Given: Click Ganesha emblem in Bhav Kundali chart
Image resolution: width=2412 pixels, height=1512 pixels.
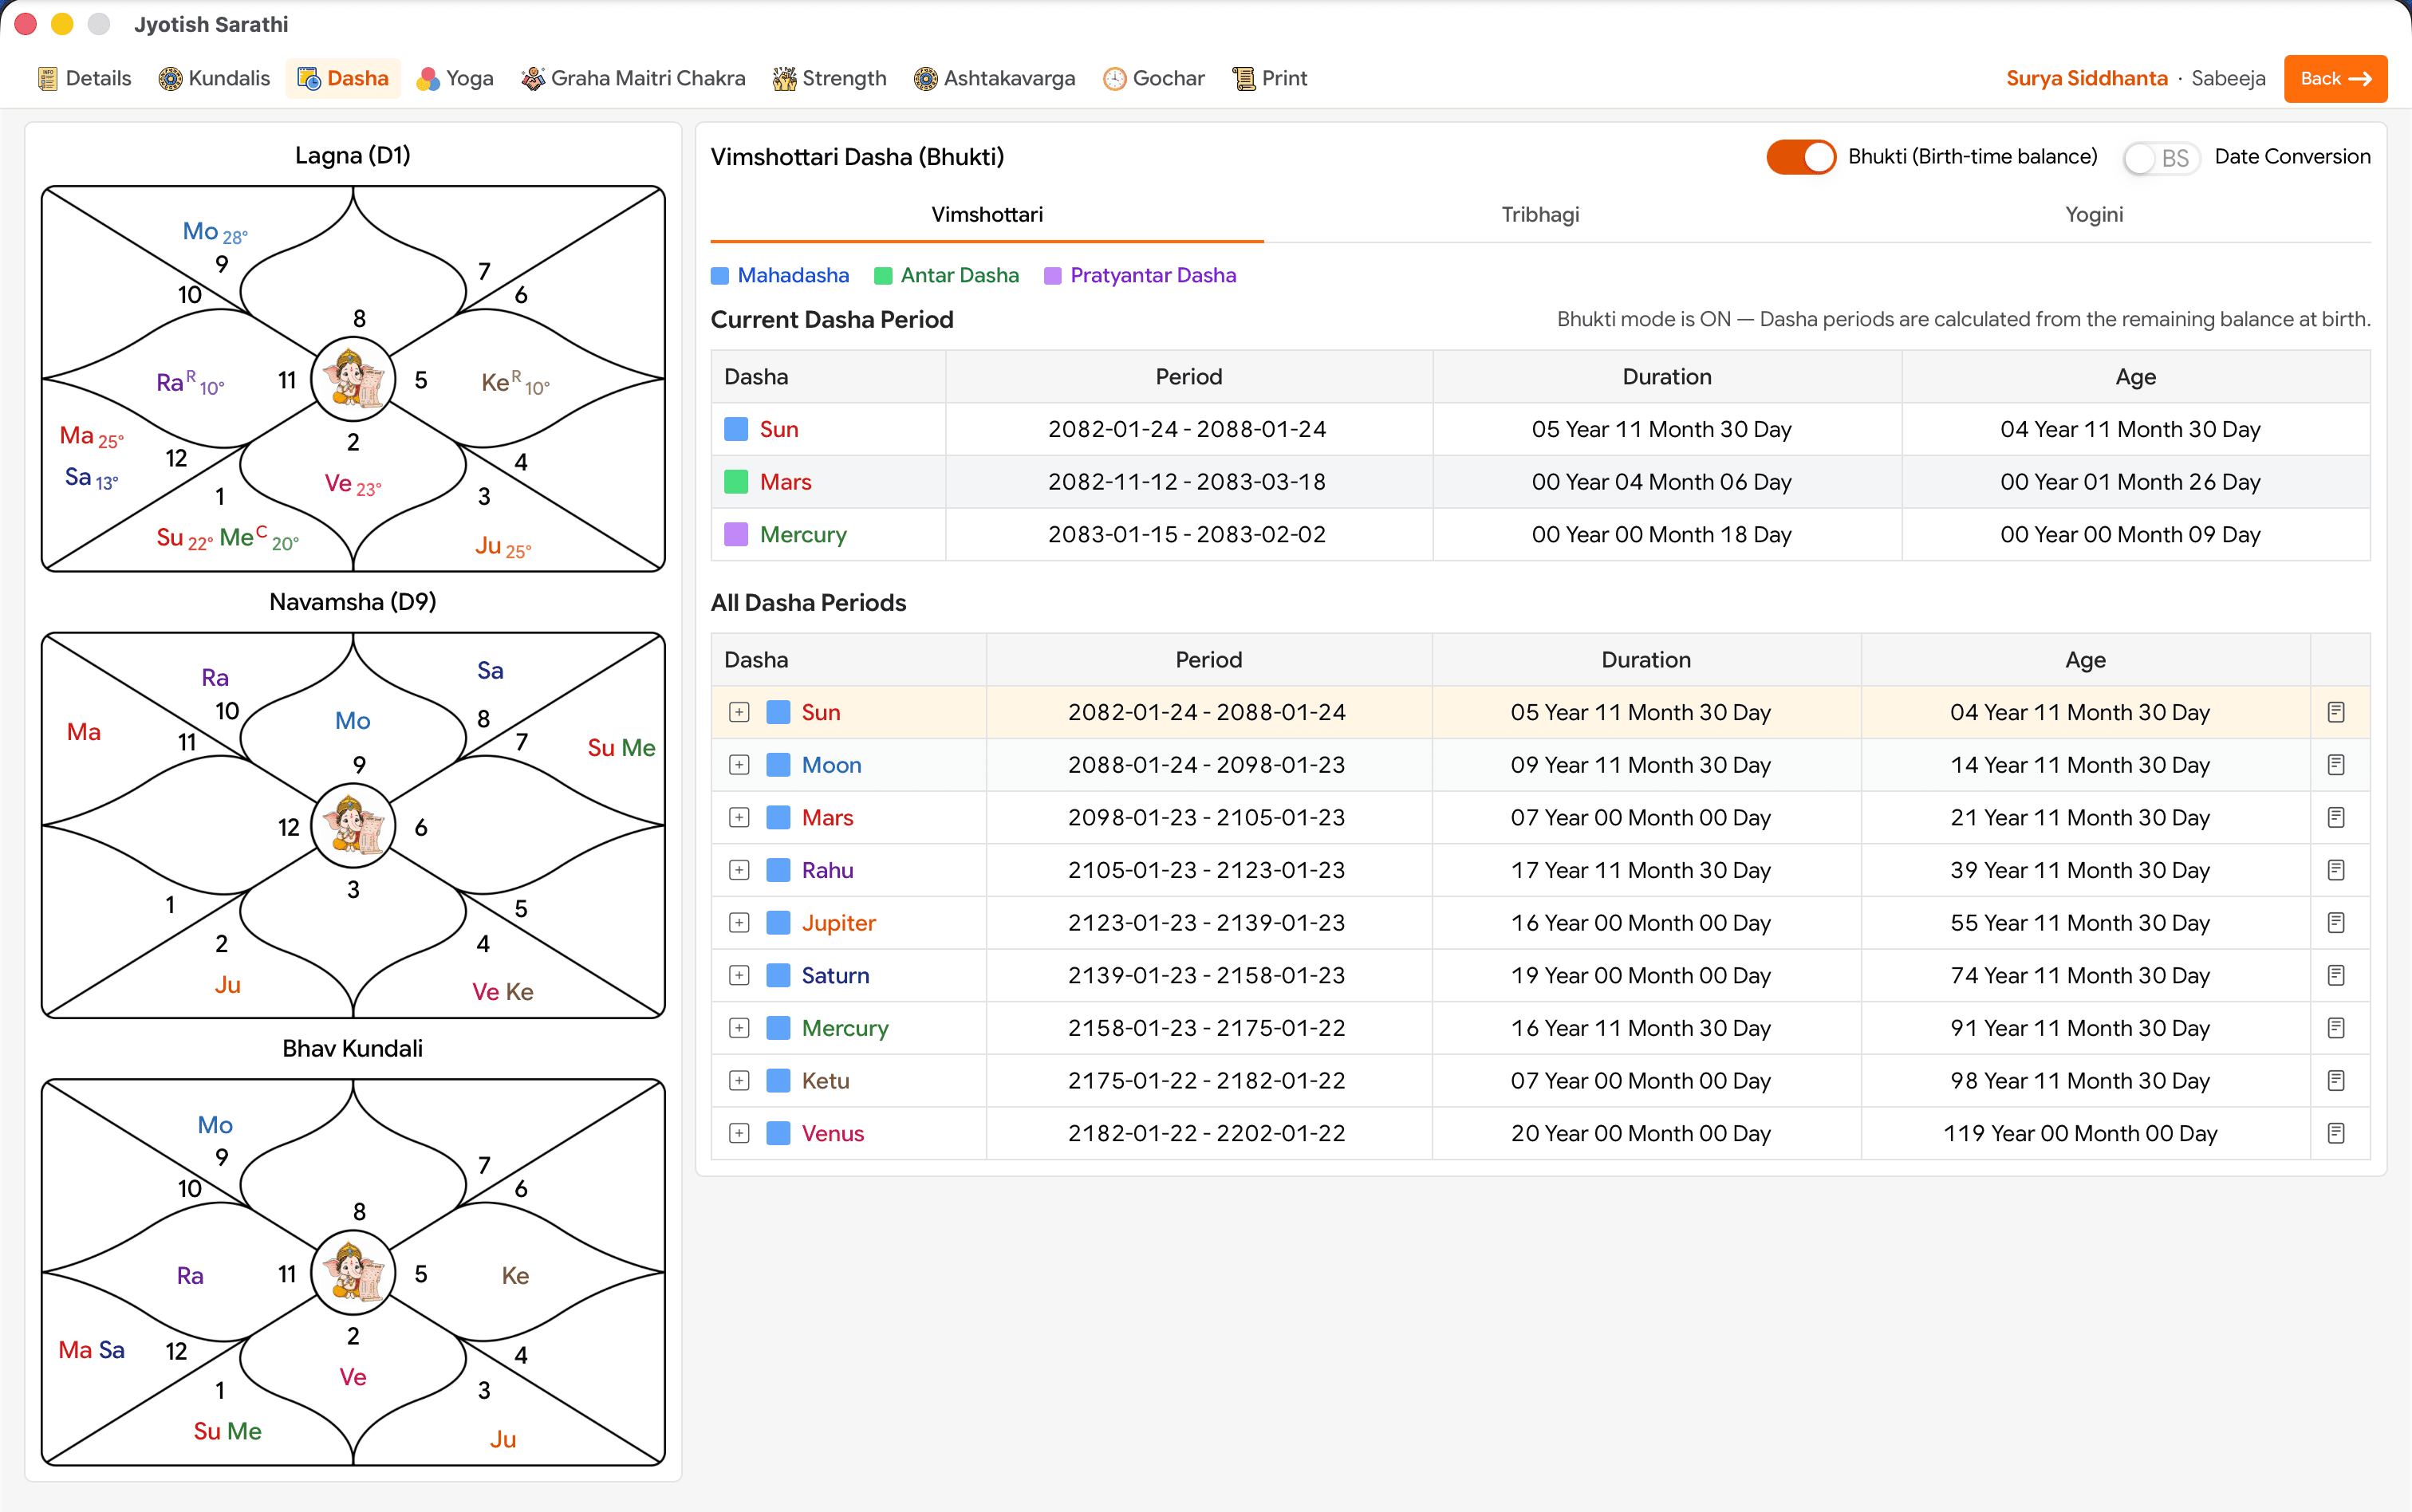Looking at the screenshot, I should [x=353, y=1272].
